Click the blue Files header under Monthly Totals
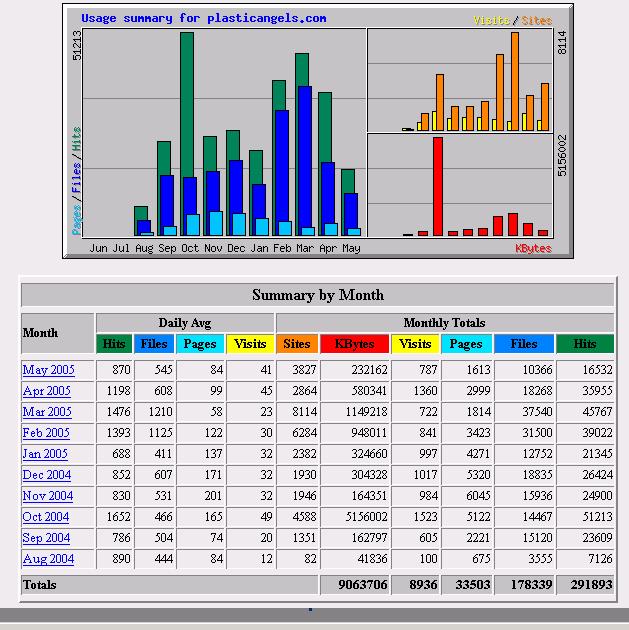 [524, 344]
